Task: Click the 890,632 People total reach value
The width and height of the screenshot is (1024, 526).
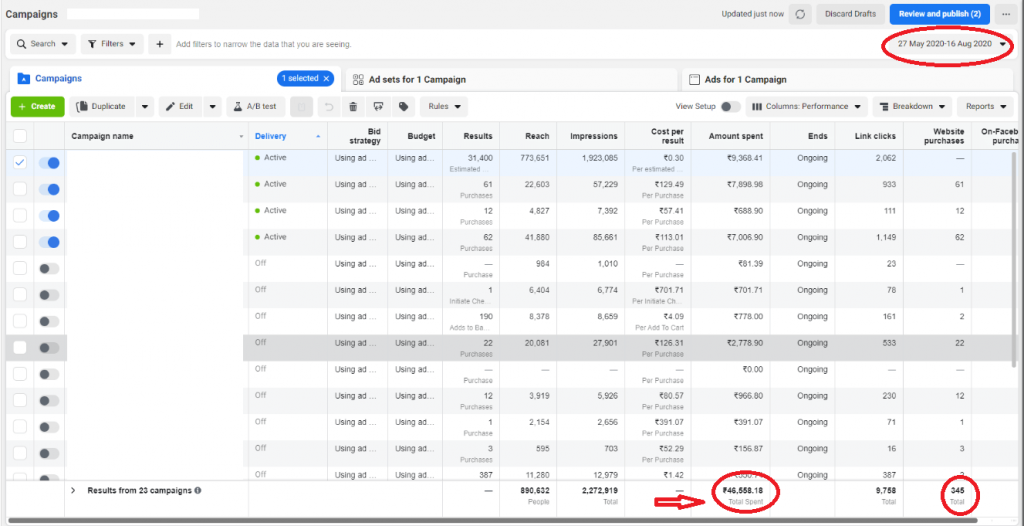Action: click(x=534, y=490)
